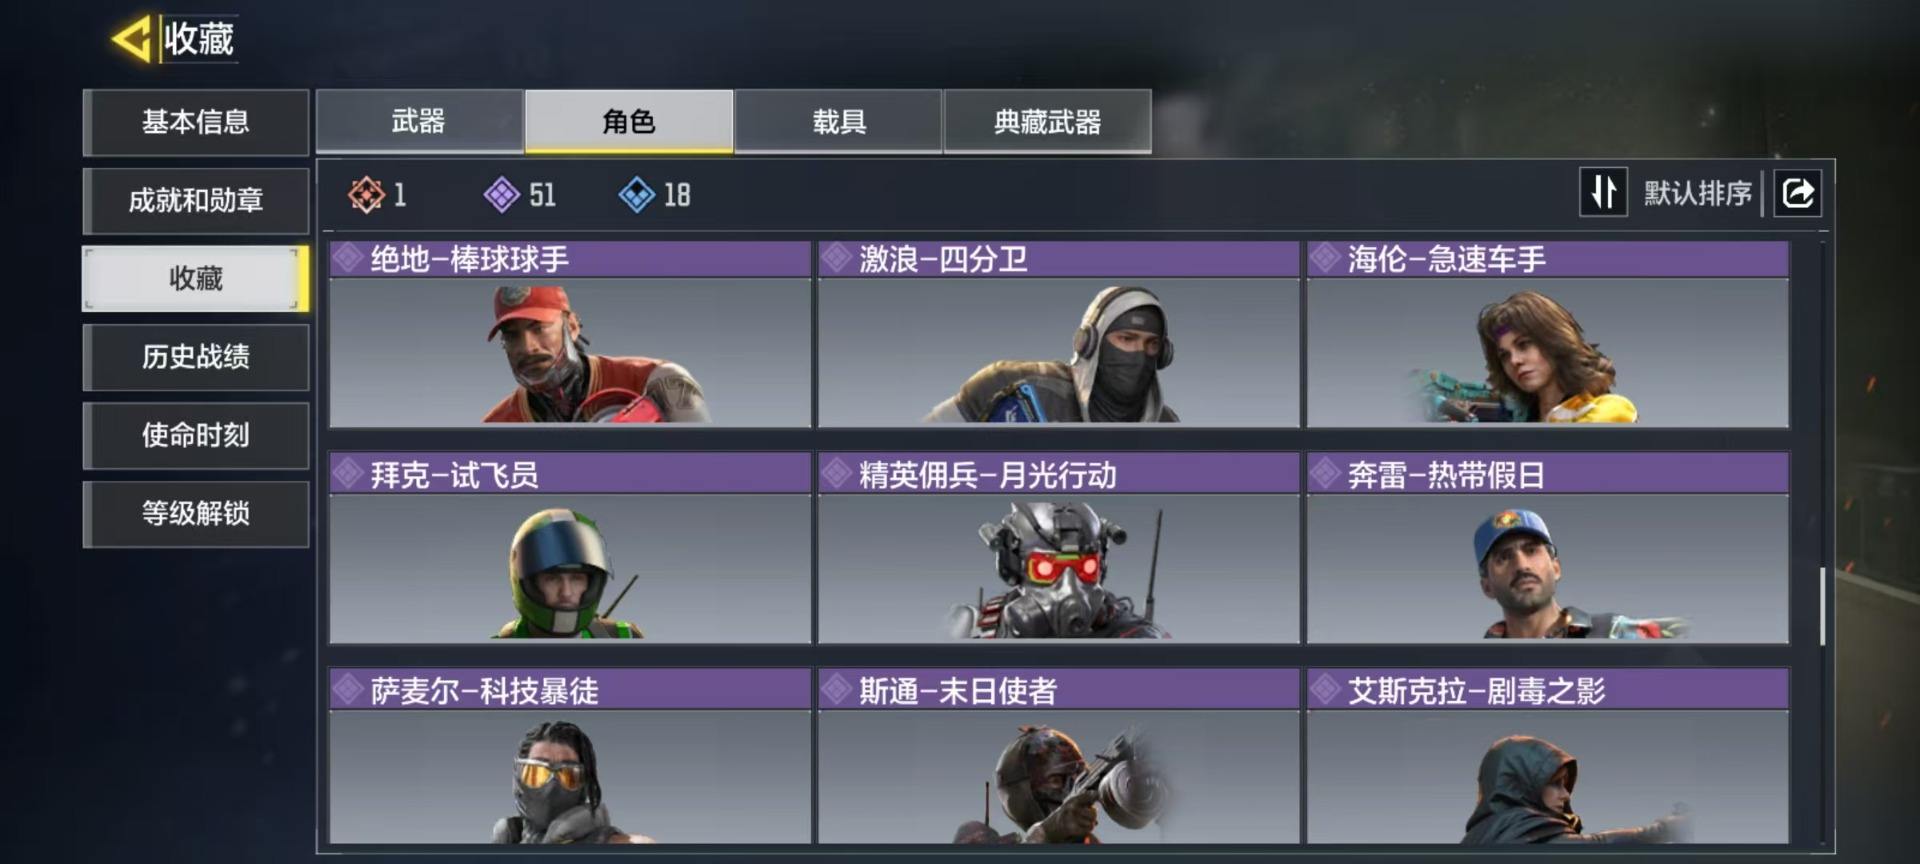Open 等级解锁 sidebar entry
This screenshot has height=864, width=1920.
click(196, 514)
